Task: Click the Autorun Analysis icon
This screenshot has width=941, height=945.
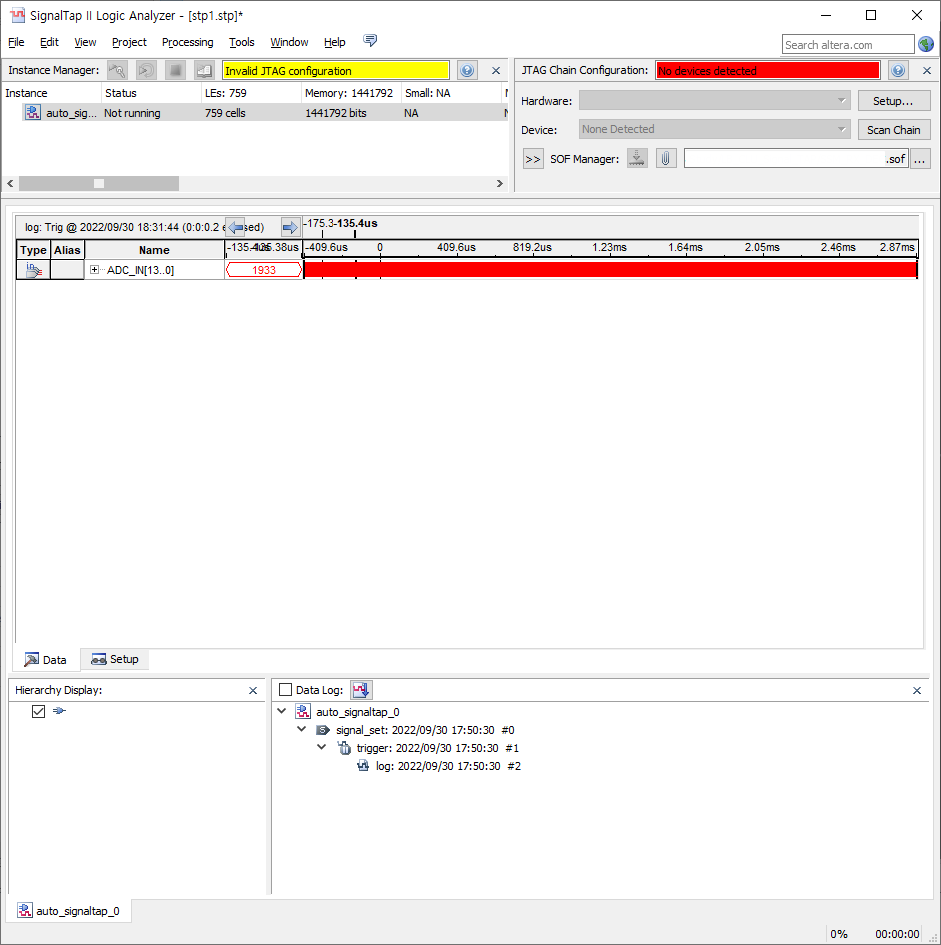Action: [146, 71]
